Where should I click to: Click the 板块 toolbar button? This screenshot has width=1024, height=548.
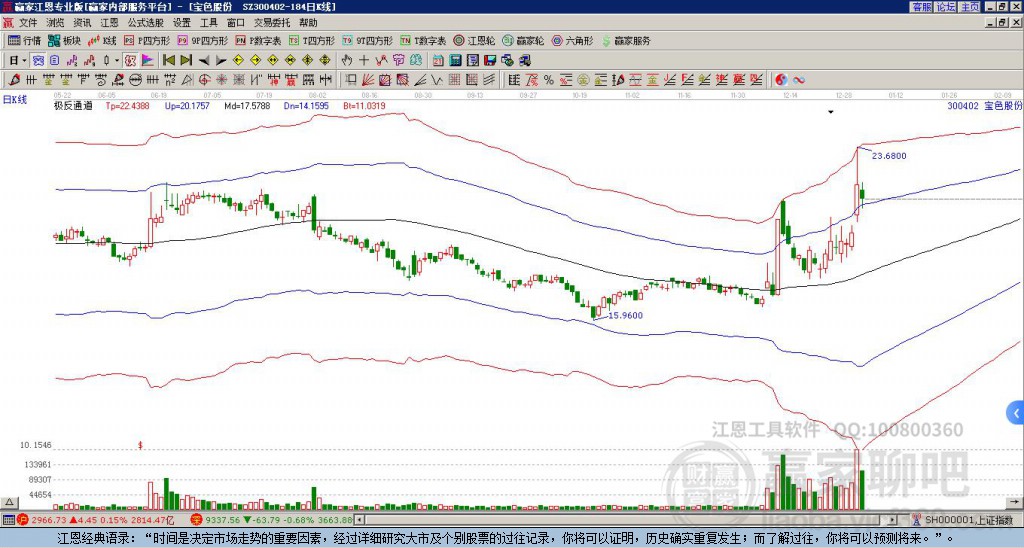coord(64,40)
